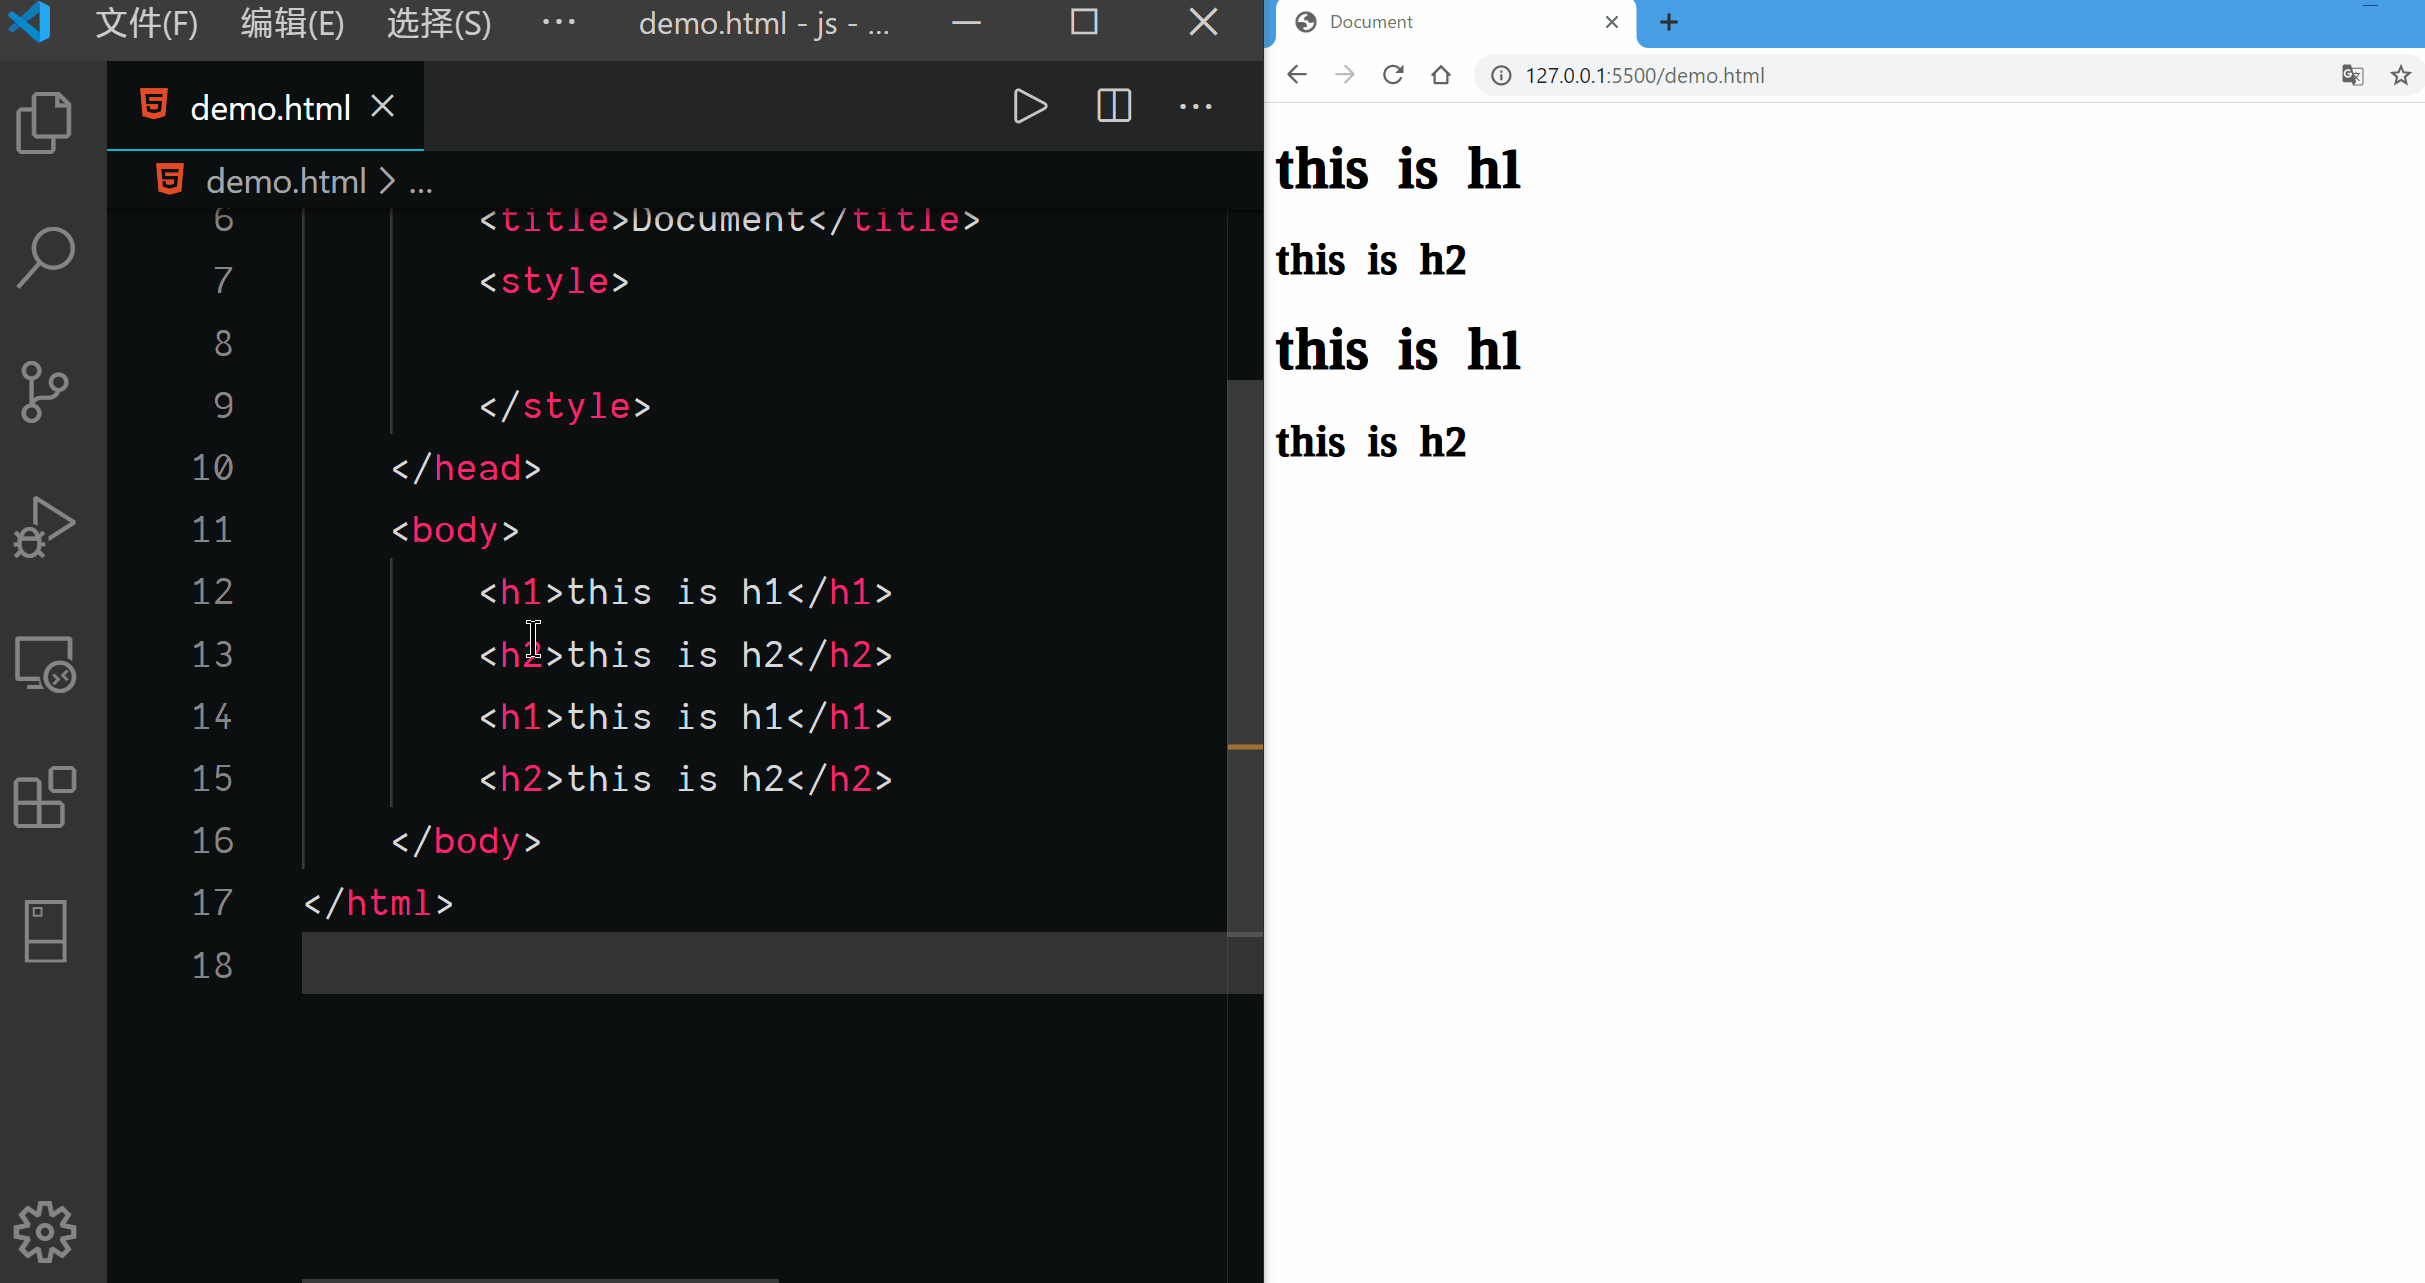Bookmark this page with star icon

coord(2400,75)
